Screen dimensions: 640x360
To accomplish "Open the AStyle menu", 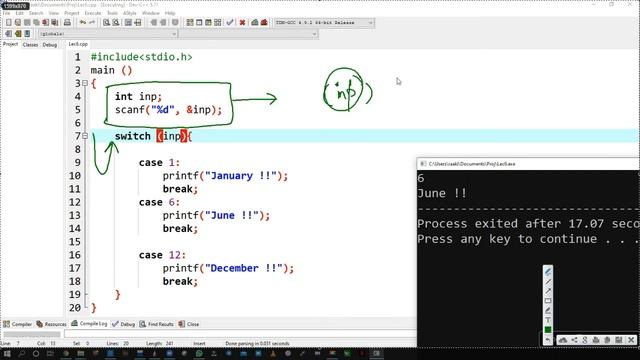I will point(130,13).
